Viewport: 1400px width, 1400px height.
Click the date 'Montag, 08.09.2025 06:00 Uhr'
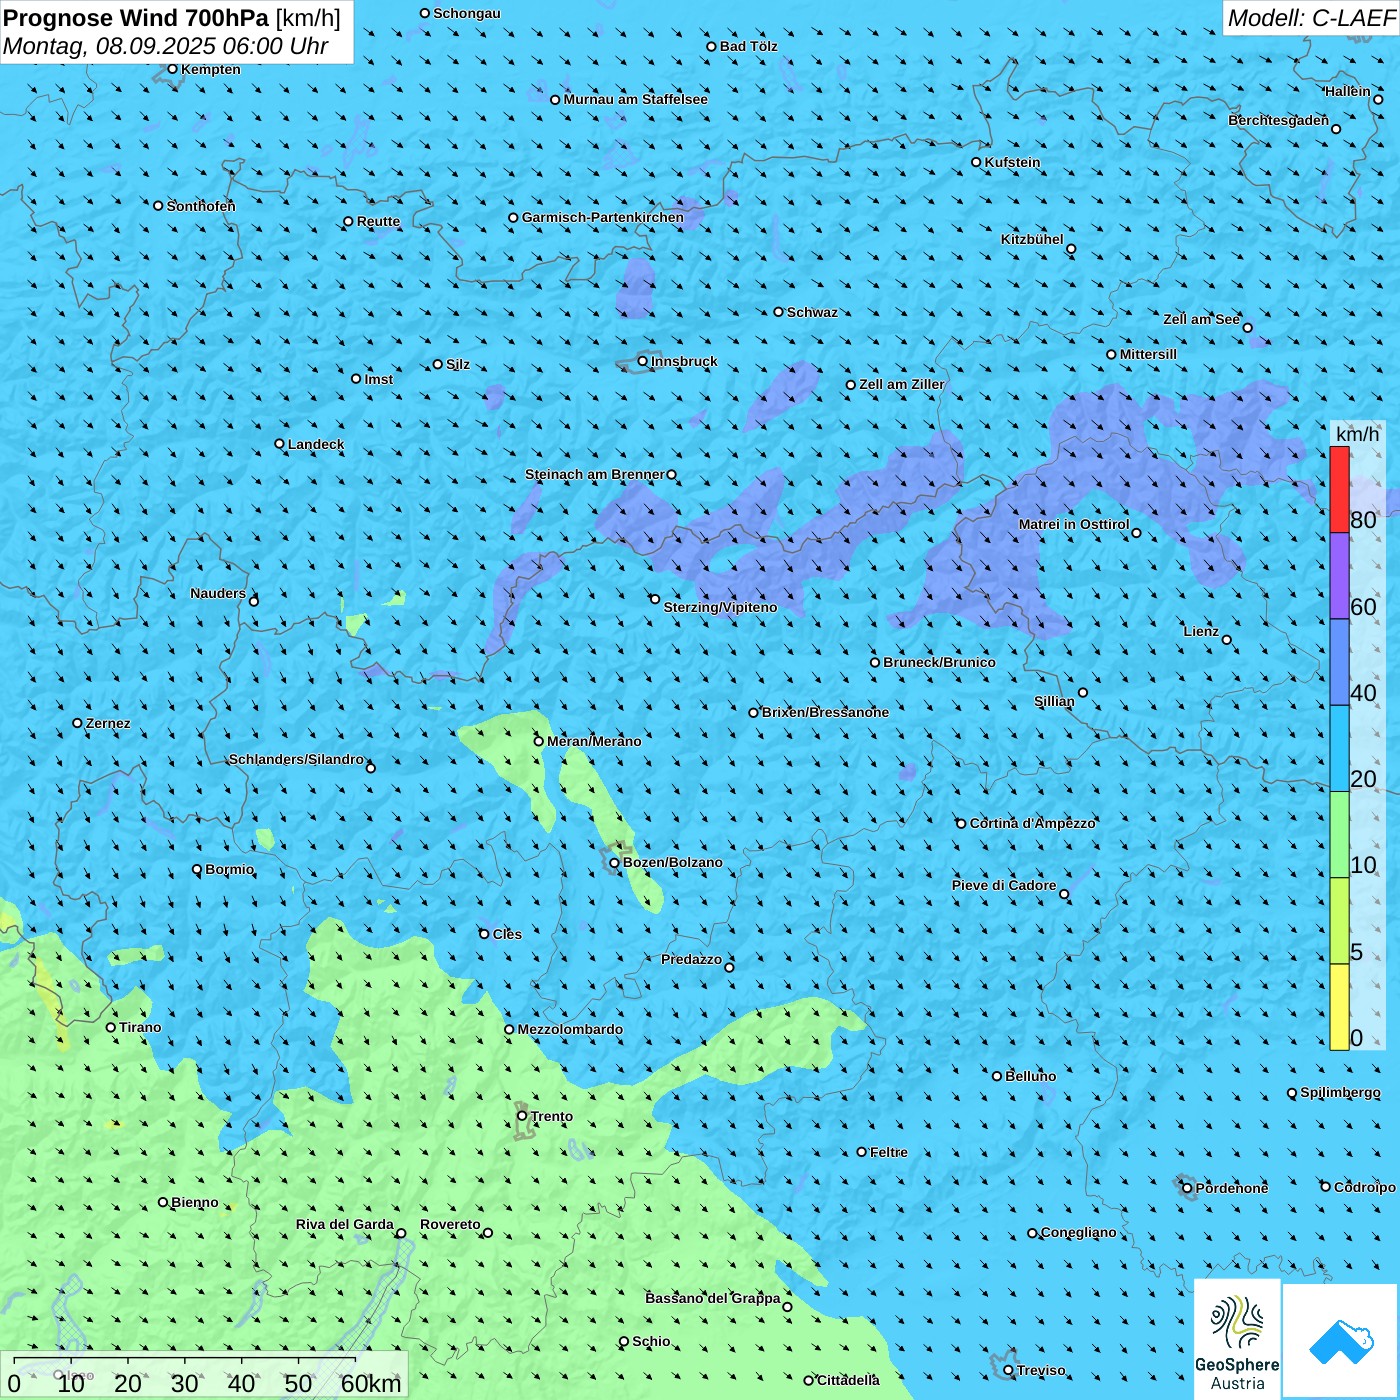coord(166,46)
